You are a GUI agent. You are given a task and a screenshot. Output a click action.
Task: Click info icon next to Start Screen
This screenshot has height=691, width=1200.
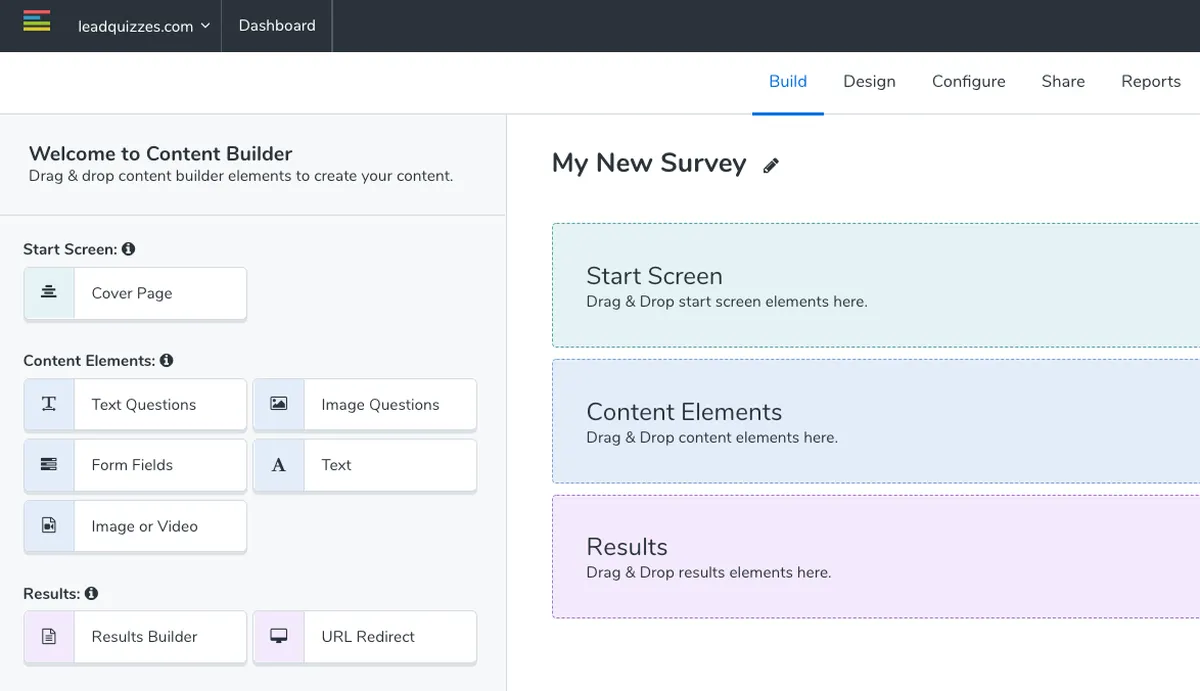129,249
